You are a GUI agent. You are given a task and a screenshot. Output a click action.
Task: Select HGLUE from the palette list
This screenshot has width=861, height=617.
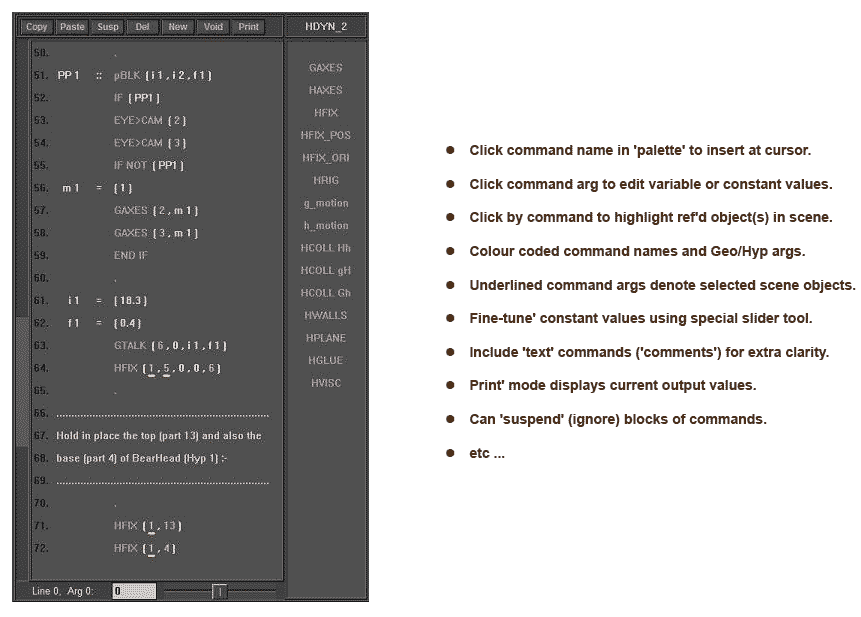(x=326, y=360)
